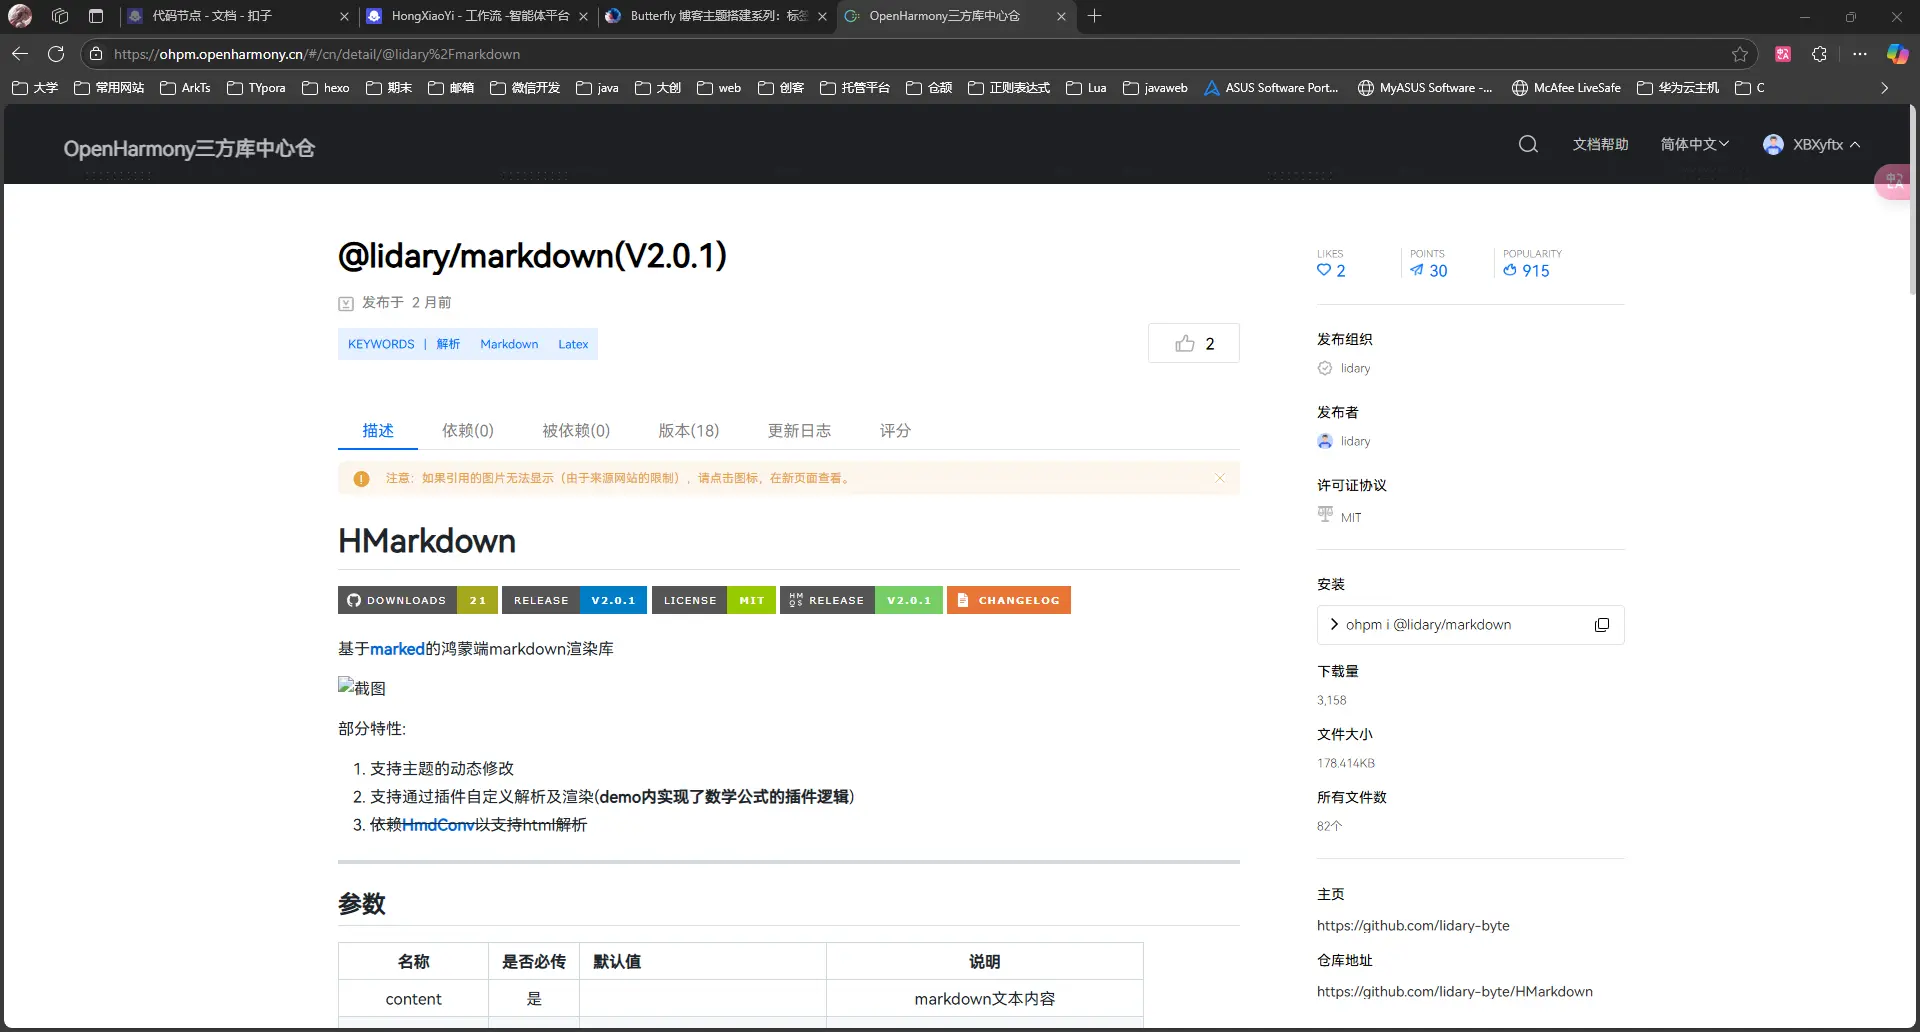Click the floating translate icon at right edge
The image size is (1920, 1032).
pyautogui.click(x=1894, y=182)
